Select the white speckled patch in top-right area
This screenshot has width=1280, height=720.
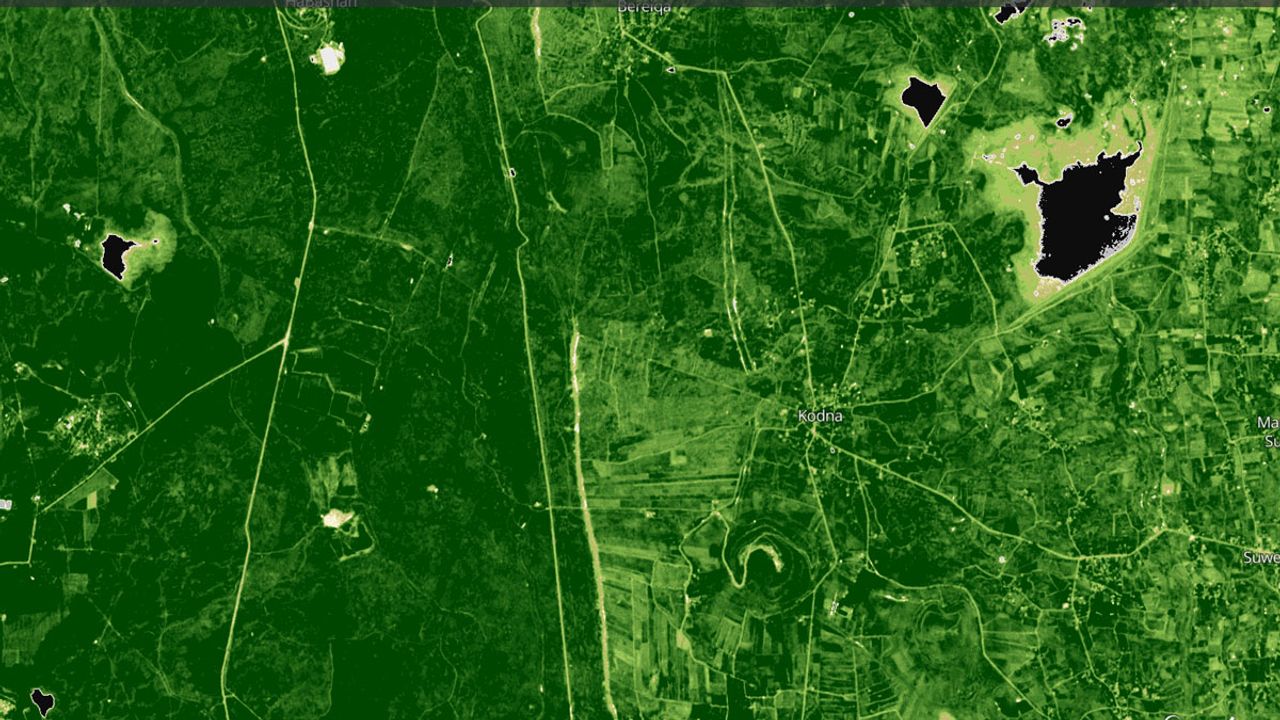1064,30
